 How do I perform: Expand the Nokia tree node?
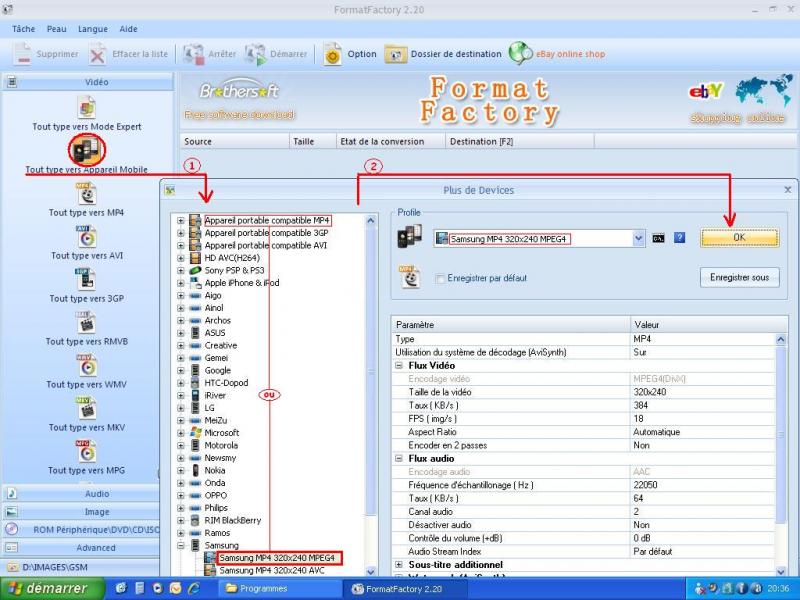click(181, 470)
